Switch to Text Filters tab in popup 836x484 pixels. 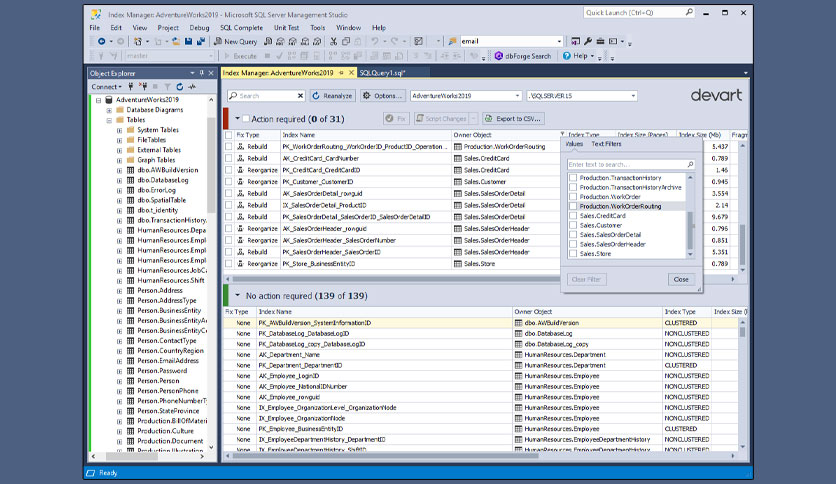(x=606, y=144)
